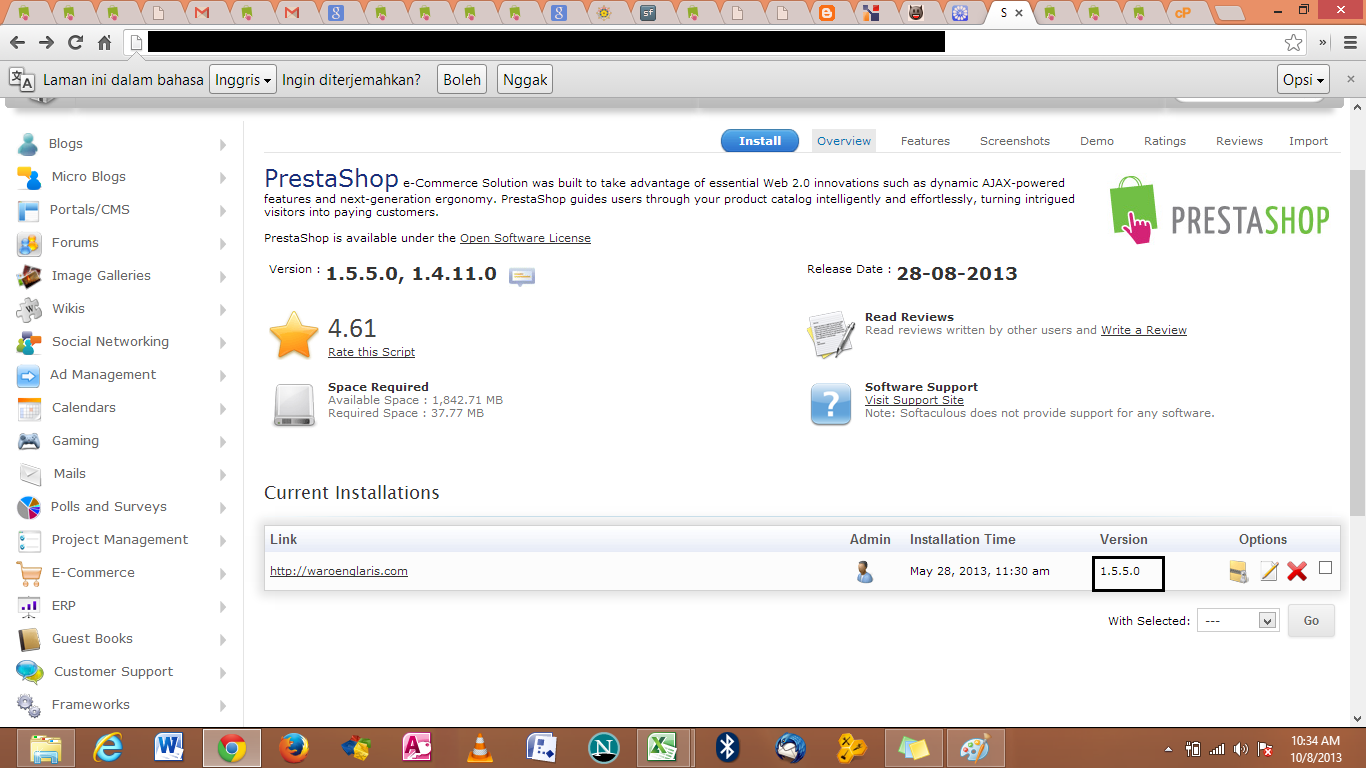The image size is (1366, 768).
Task: Expand the Guest Books category arrow
Action: [223, 639]
